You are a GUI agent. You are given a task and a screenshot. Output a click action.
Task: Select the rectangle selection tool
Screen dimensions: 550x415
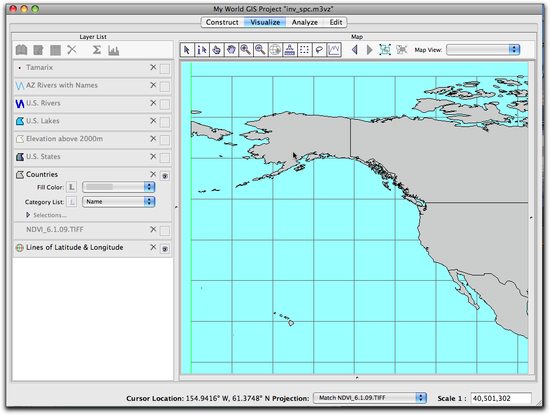(304, 50)
